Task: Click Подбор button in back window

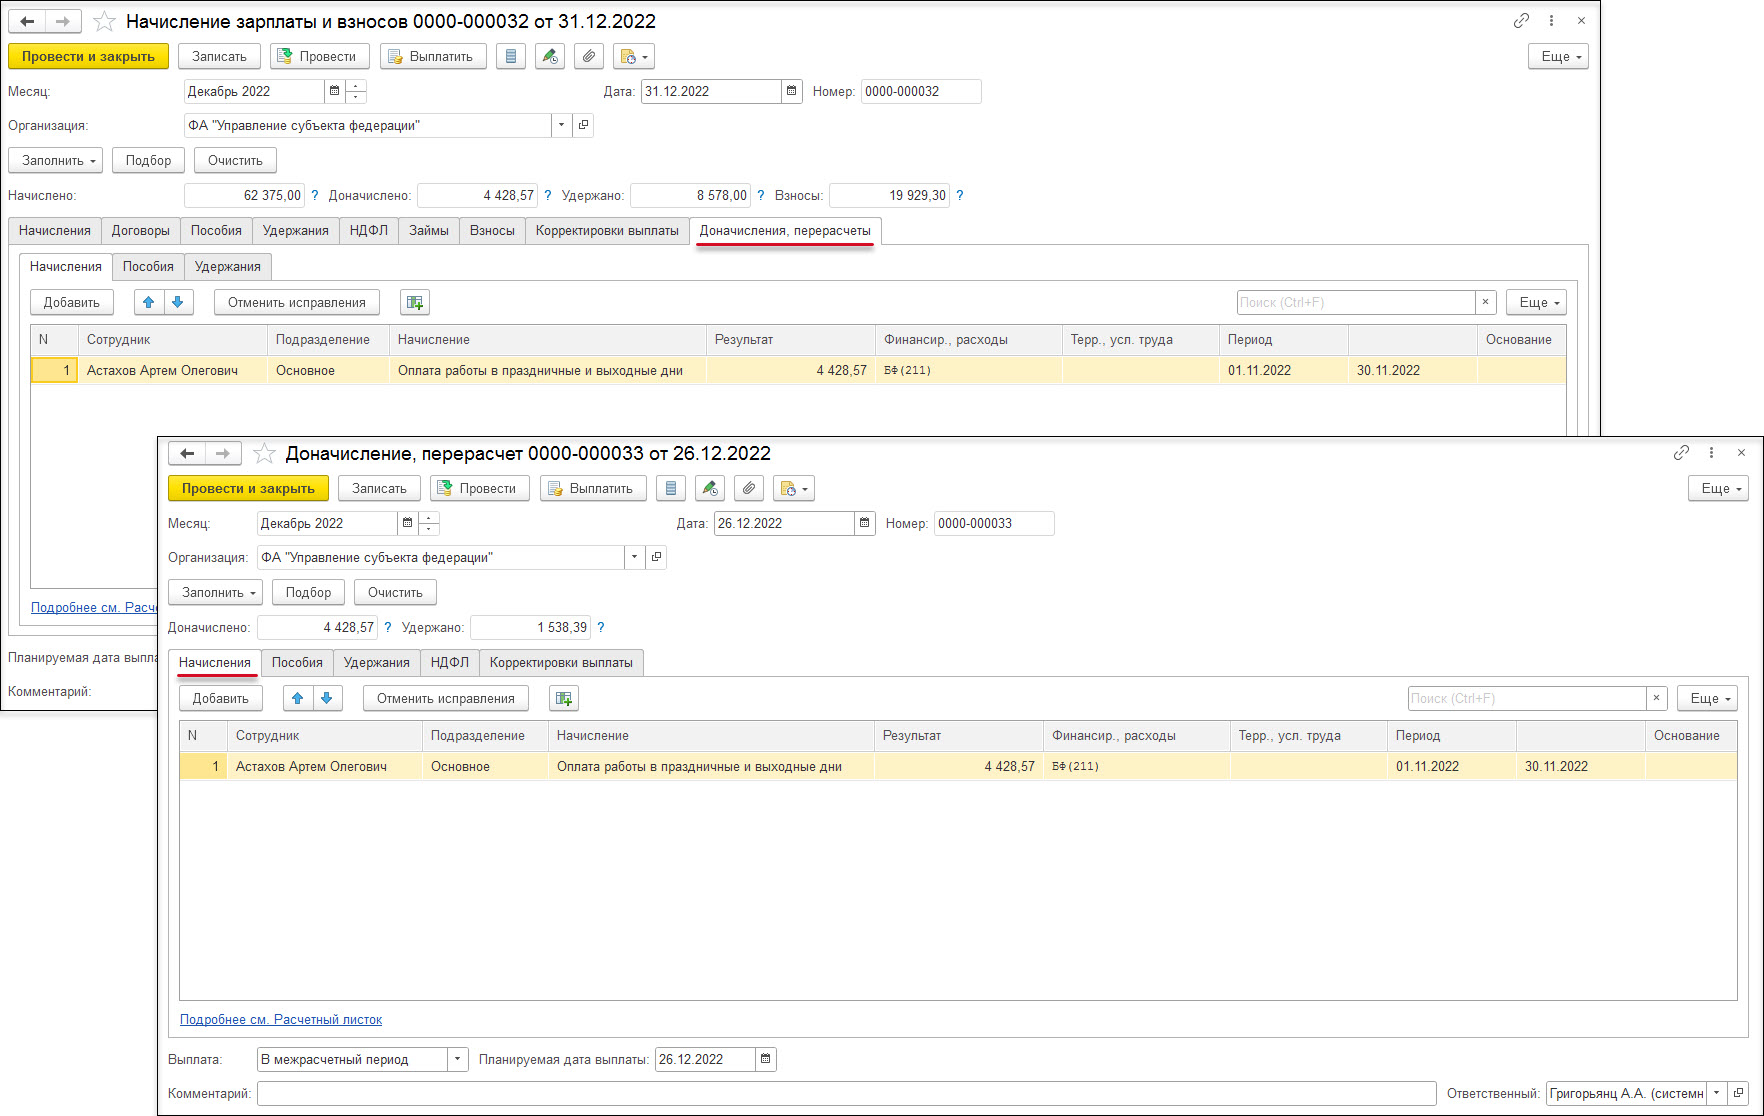Action: pos(148,160)
